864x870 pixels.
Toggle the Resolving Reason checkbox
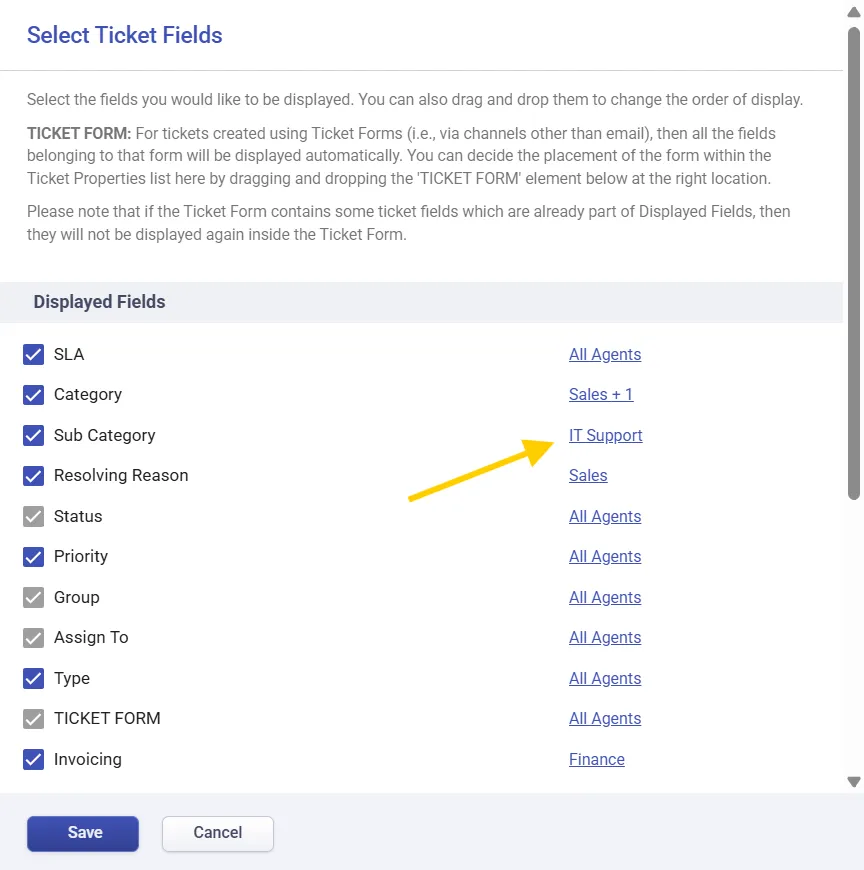[x=34, y=476]
